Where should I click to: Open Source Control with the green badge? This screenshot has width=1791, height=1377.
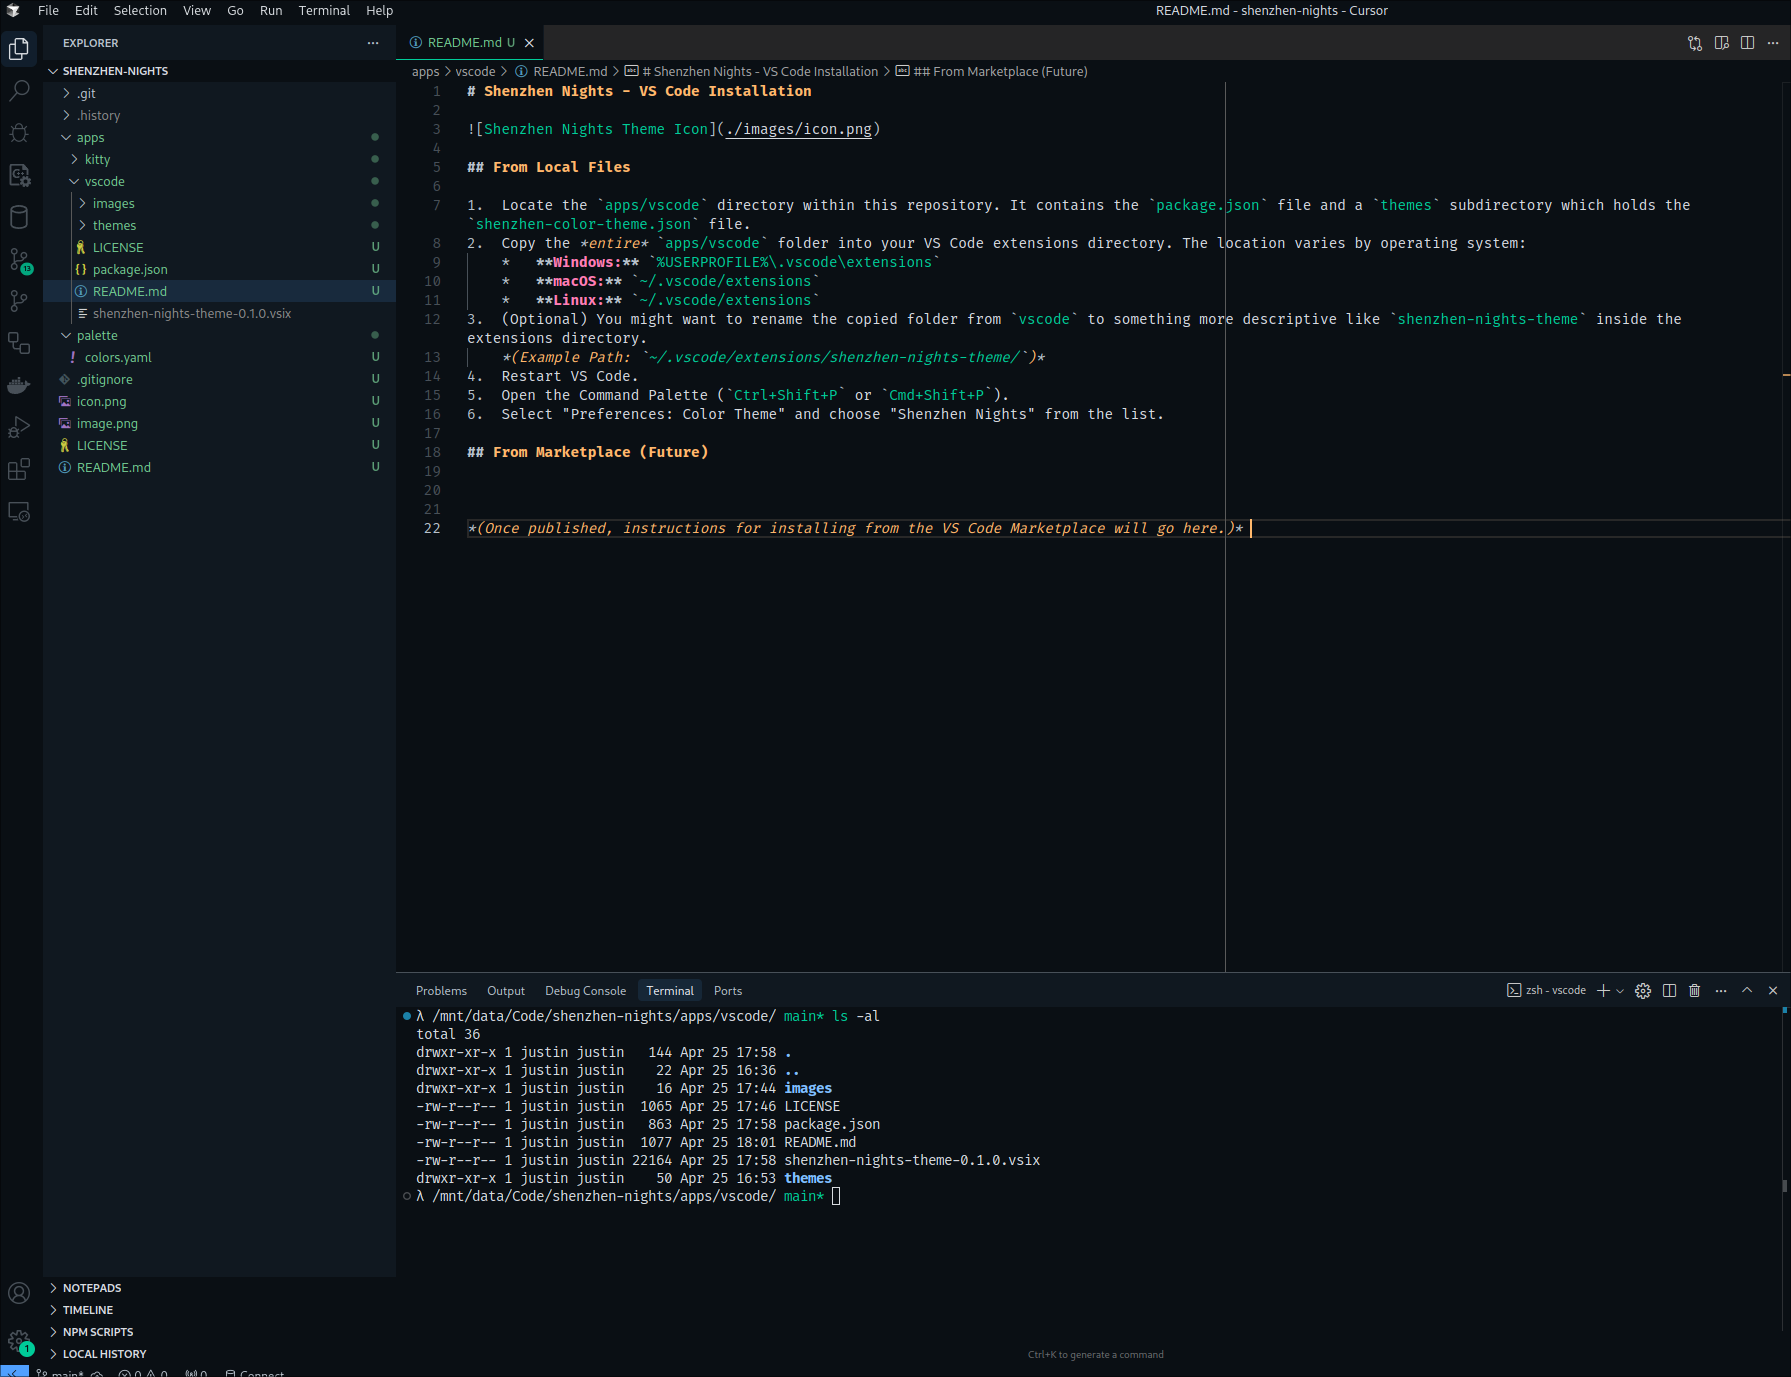point(19,260)
